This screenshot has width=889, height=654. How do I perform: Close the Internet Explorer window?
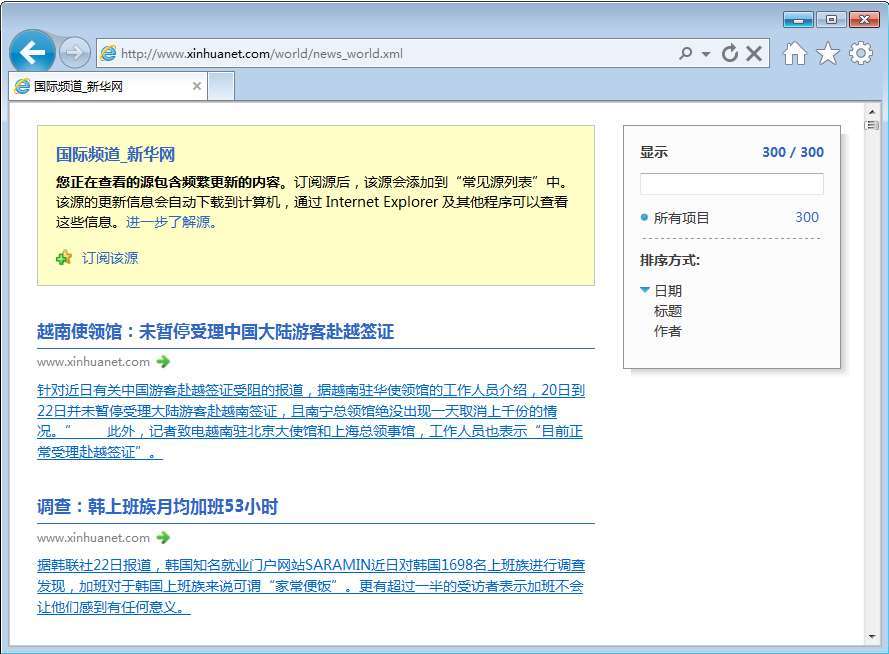pos(864,20)
